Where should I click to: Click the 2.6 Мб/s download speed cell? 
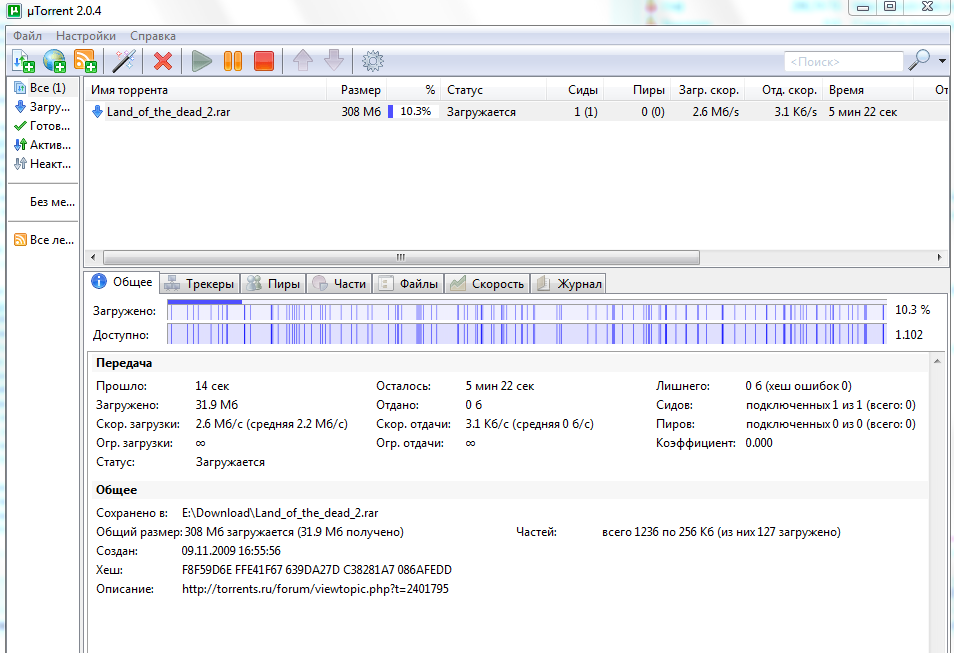[x=716, y=112]
